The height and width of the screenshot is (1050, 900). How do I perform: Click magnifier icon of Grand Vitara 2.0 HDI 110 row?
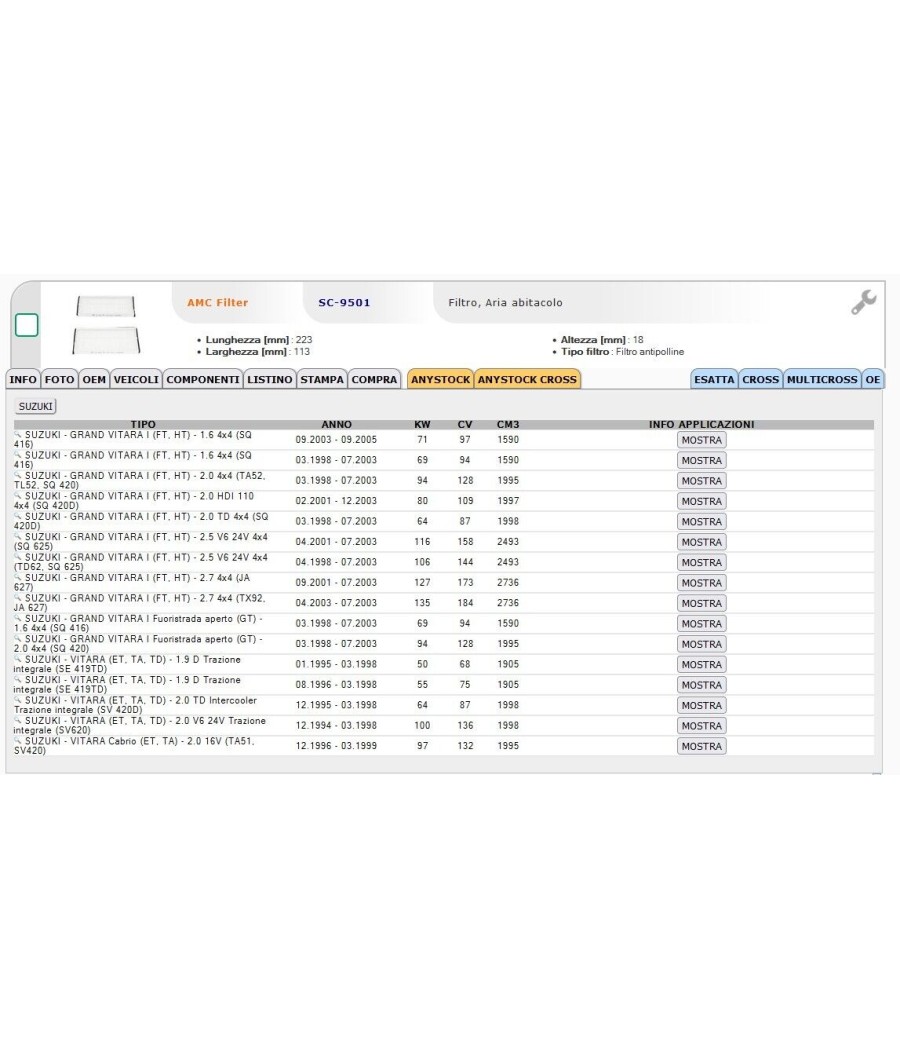18,496
